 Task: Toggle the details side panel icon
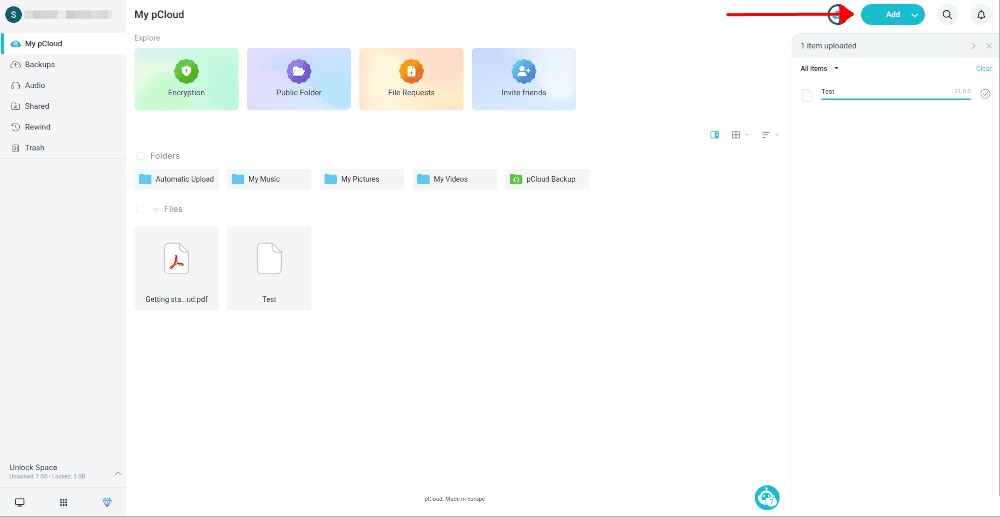(x=715, y=135)
